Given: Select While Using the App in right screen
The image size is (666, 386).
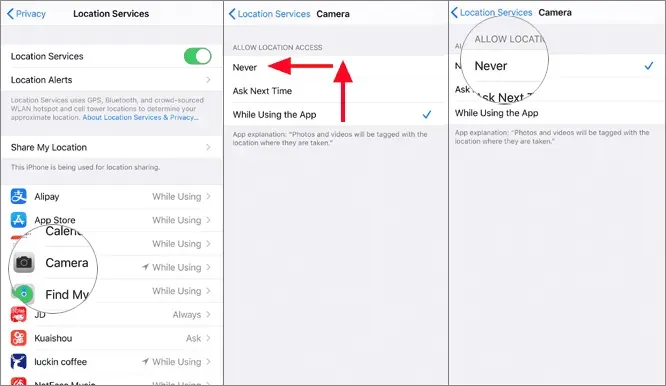Looking at the screenshot, I should [x=557, y=113].
